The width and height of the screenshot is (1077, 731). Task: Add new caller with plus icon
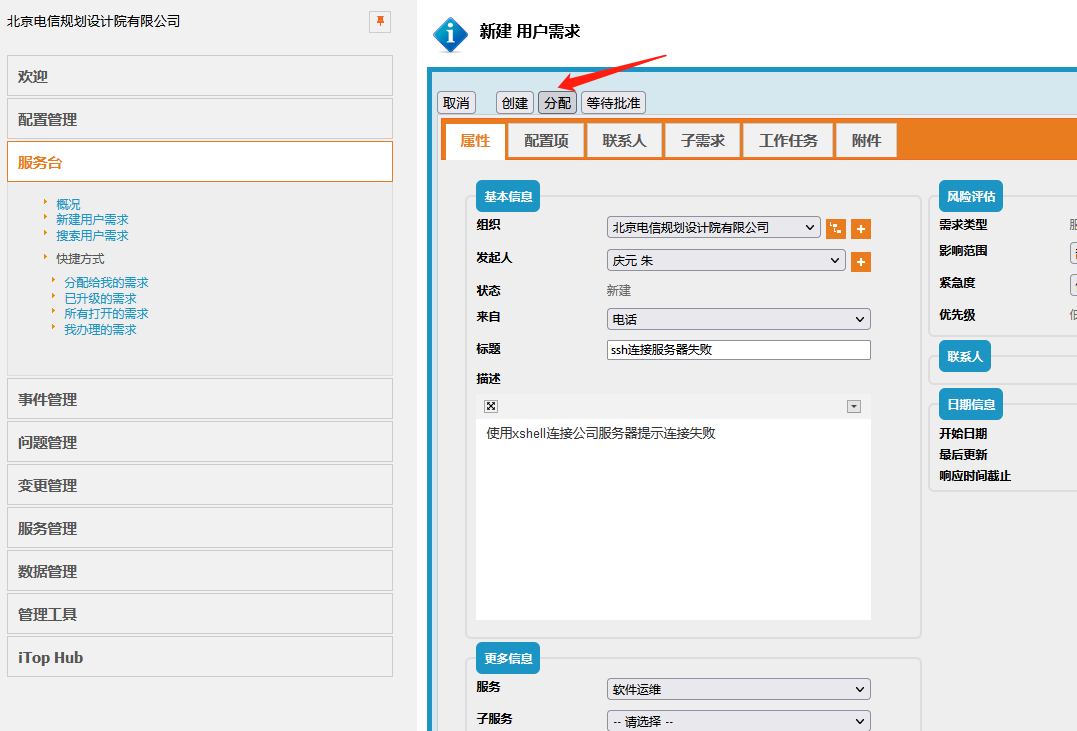click(x=861, y=262)
